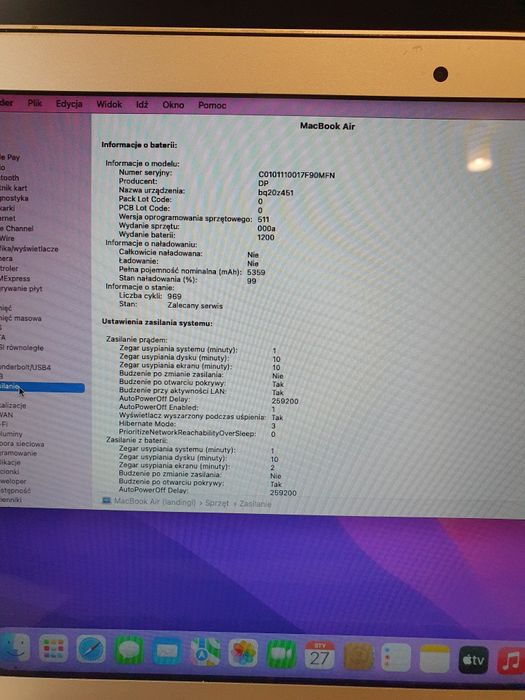This screenshot has height=700, width=525.
Task: Open the Okno menu
Action: tap(173, 105)
